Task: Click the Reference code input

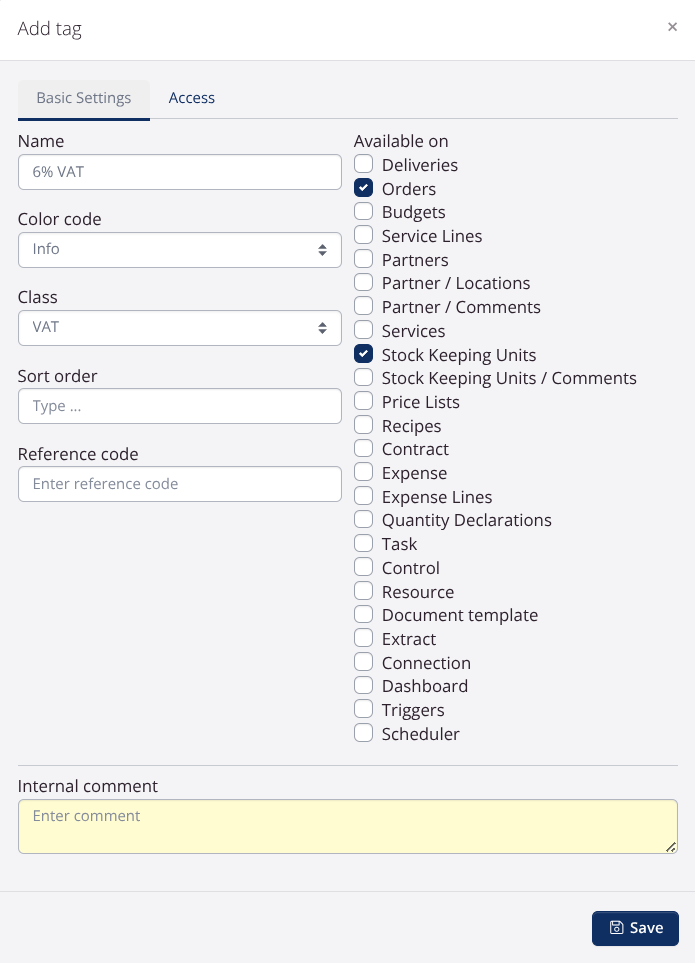Action: (x=180, y=484)
